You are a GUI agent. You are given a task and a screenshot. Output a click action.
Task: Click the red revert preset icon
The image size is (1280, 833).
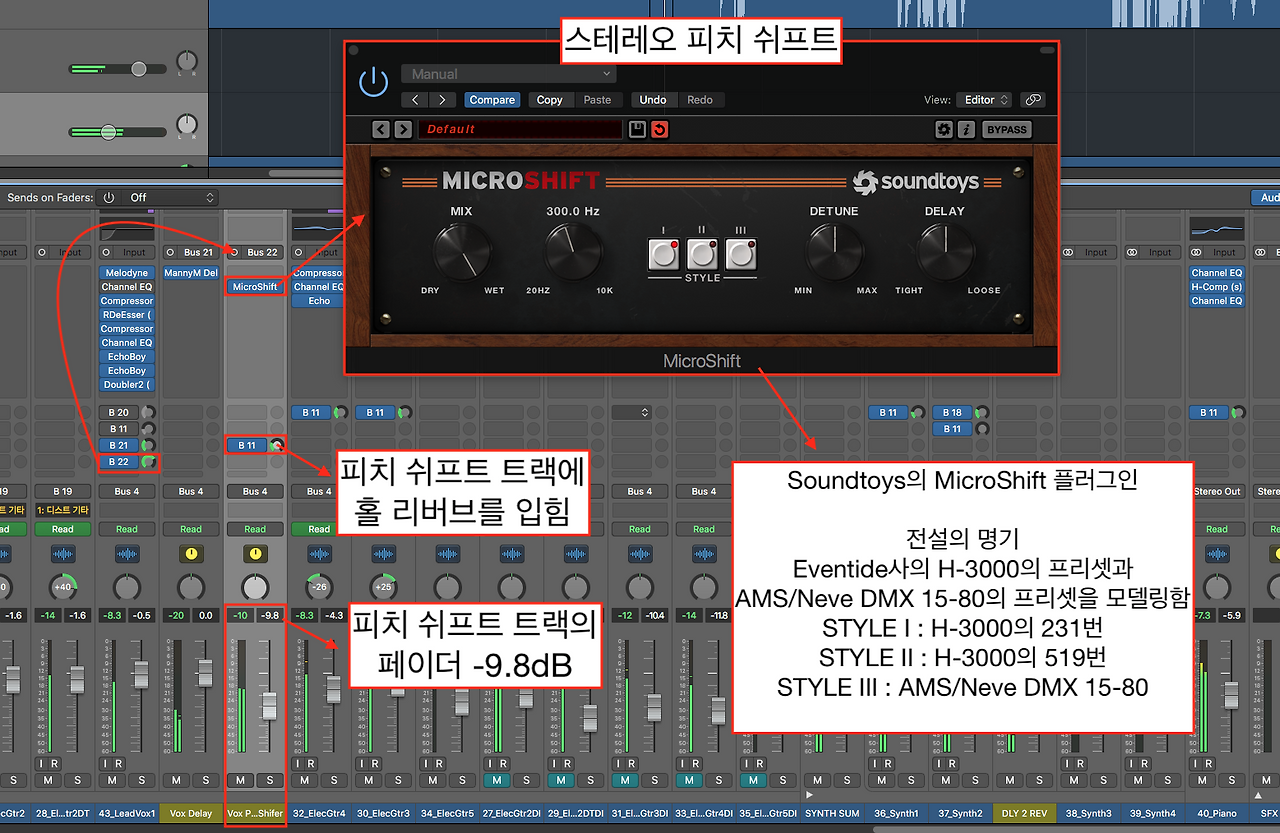click(659, 129)
